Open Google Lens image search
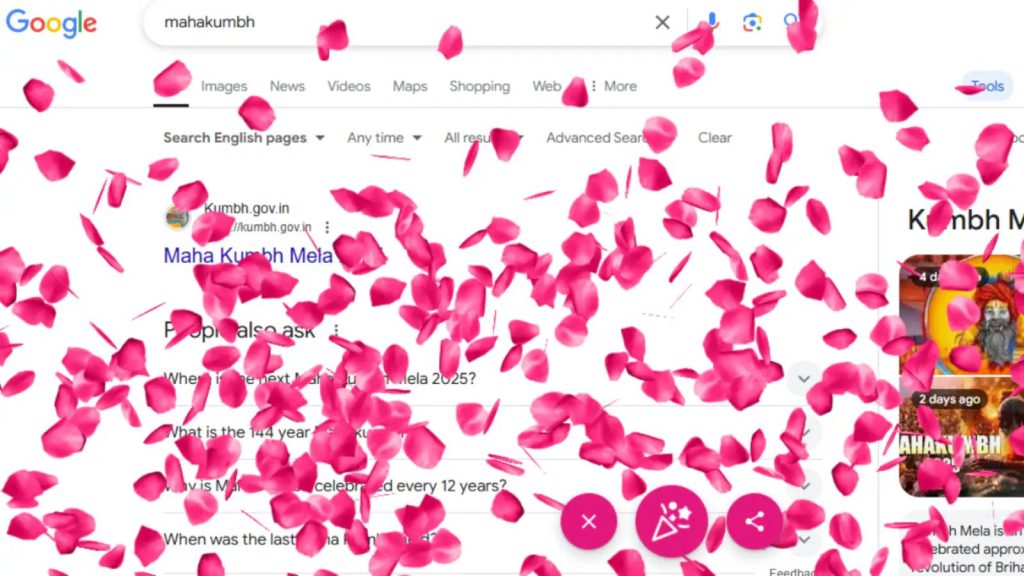Image resolution: width=1024 pixels, height=576 pixels. pyautogui.click(x=752, y=22)
